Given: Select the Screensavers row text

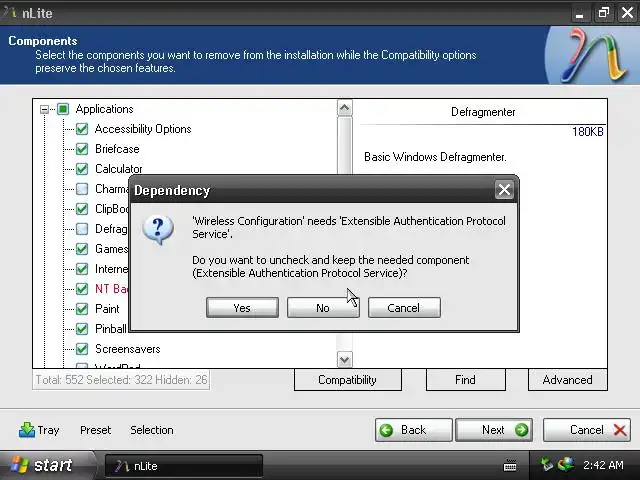Looking at the screenshot, I should point(128,349).
